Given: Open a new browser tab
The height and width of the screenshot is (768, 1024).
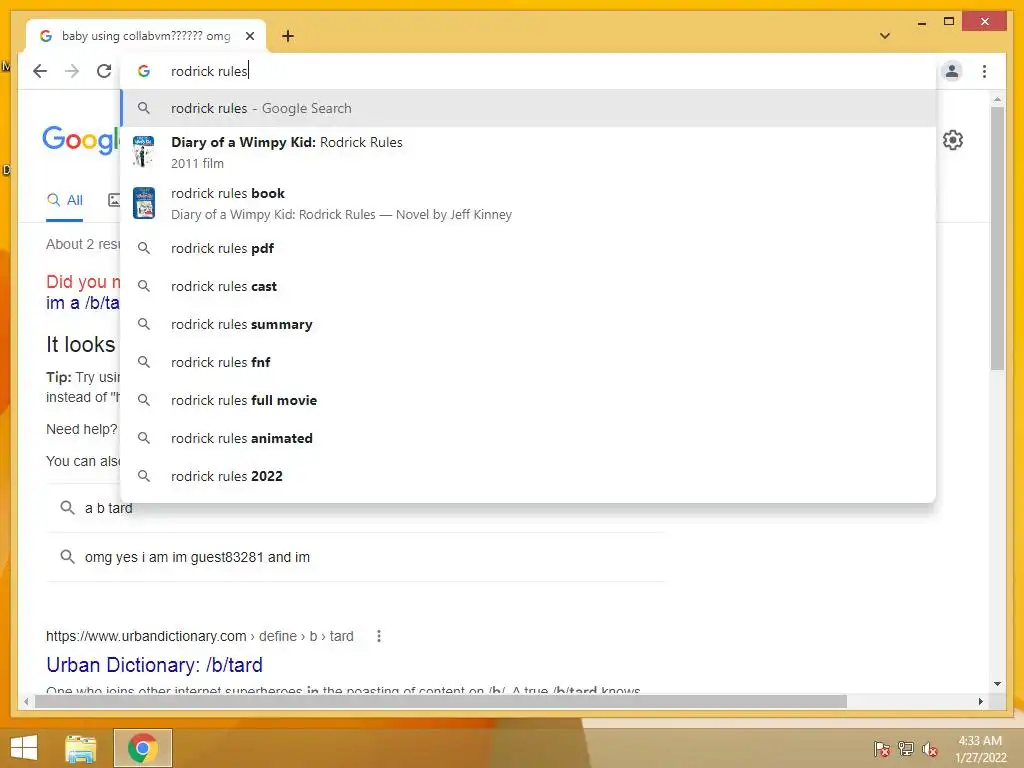Looking at the screenshot, I should [x=288, y=36].
